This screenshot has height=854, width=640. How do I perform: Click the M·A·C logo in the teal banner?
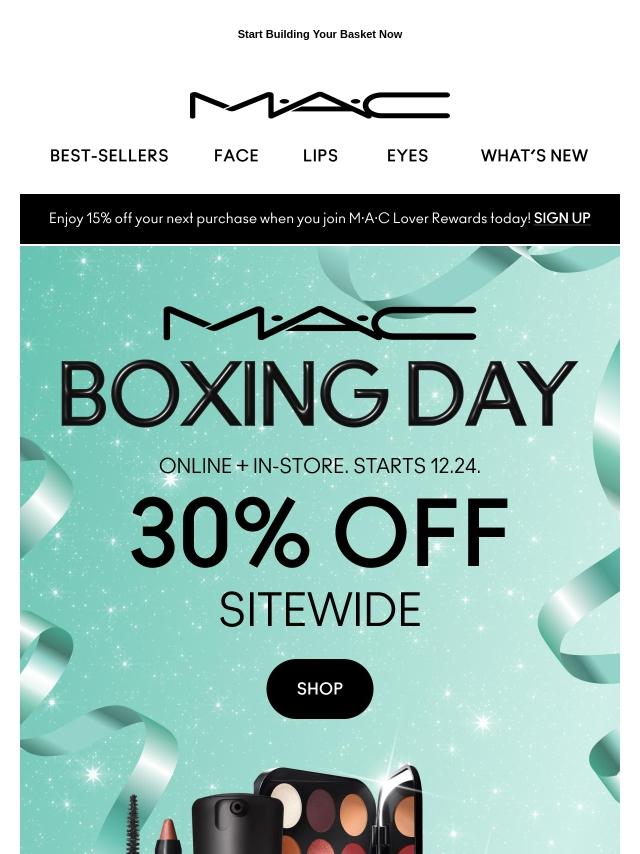click(320, 323)
